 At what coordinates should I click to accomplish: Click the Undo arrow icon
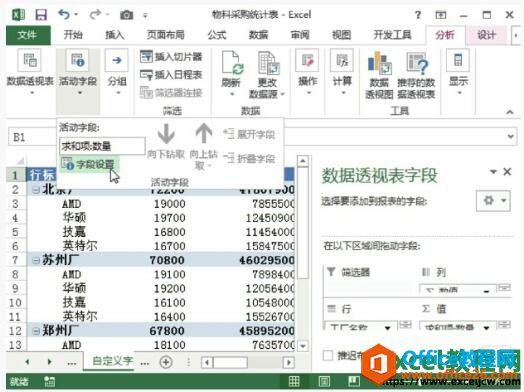coord(63,14)
